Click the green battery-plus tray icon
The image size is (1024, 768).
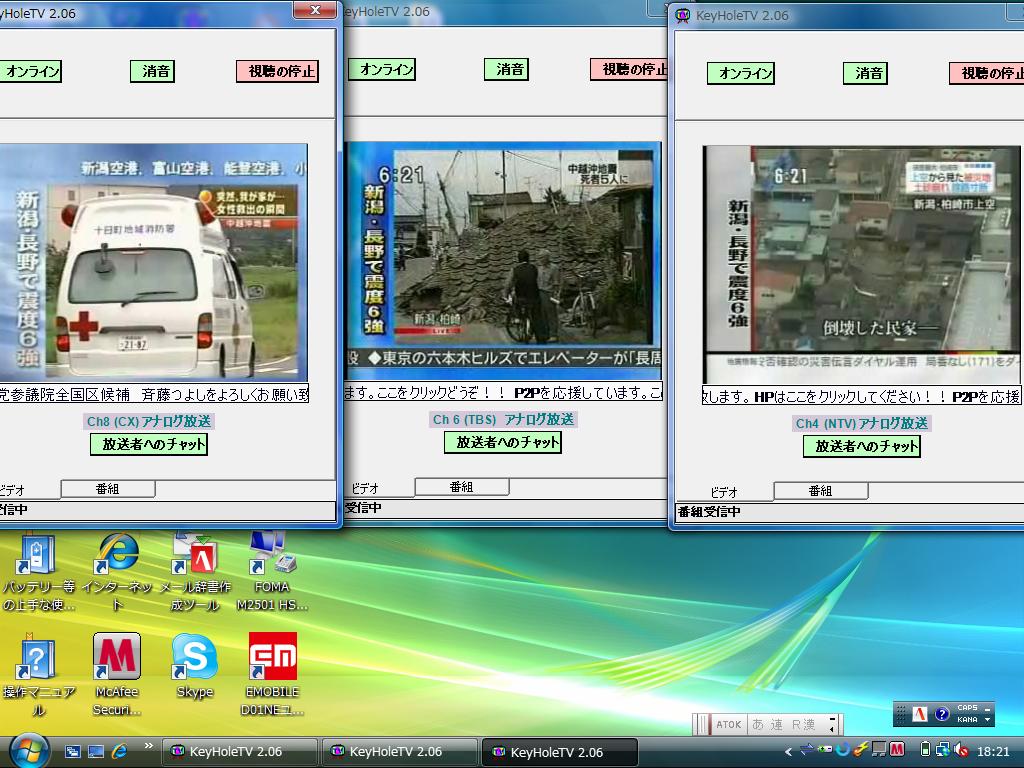(x=825, y=750)
